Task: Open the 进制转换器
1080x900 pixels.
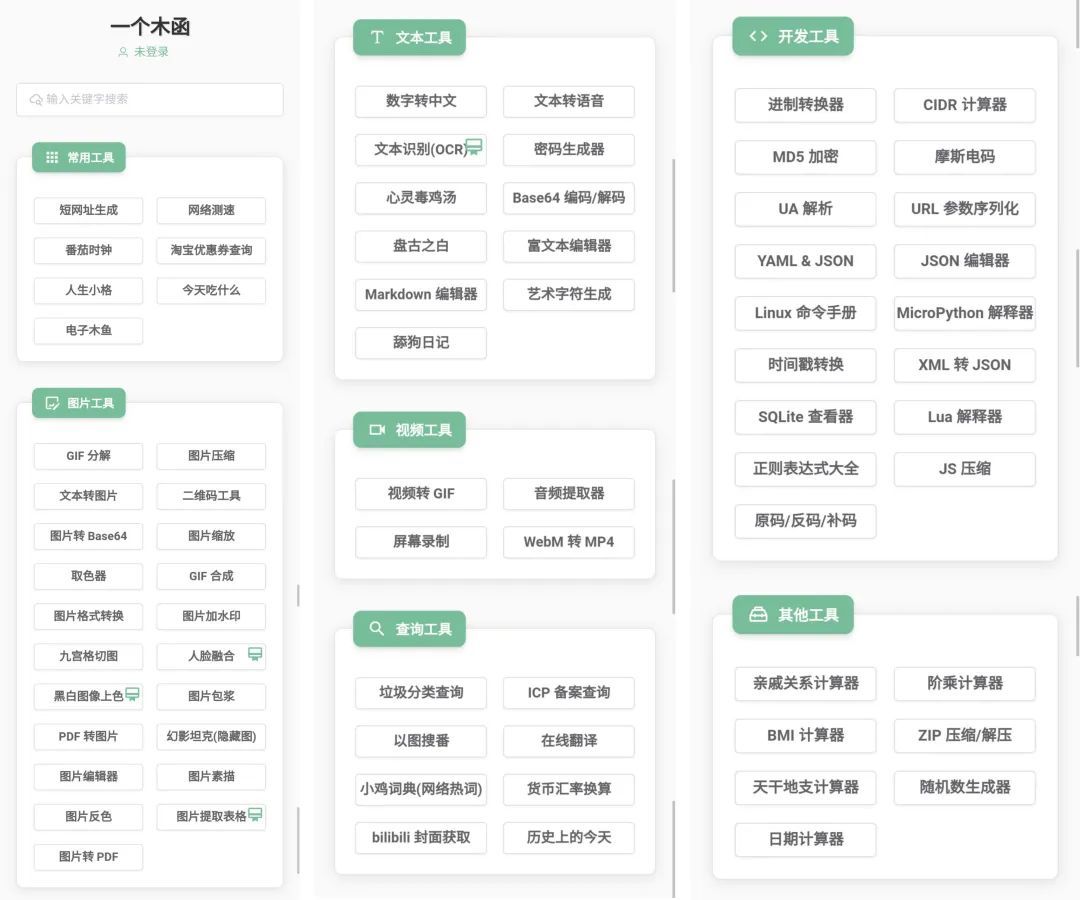Action: click(x=805, y=105)
